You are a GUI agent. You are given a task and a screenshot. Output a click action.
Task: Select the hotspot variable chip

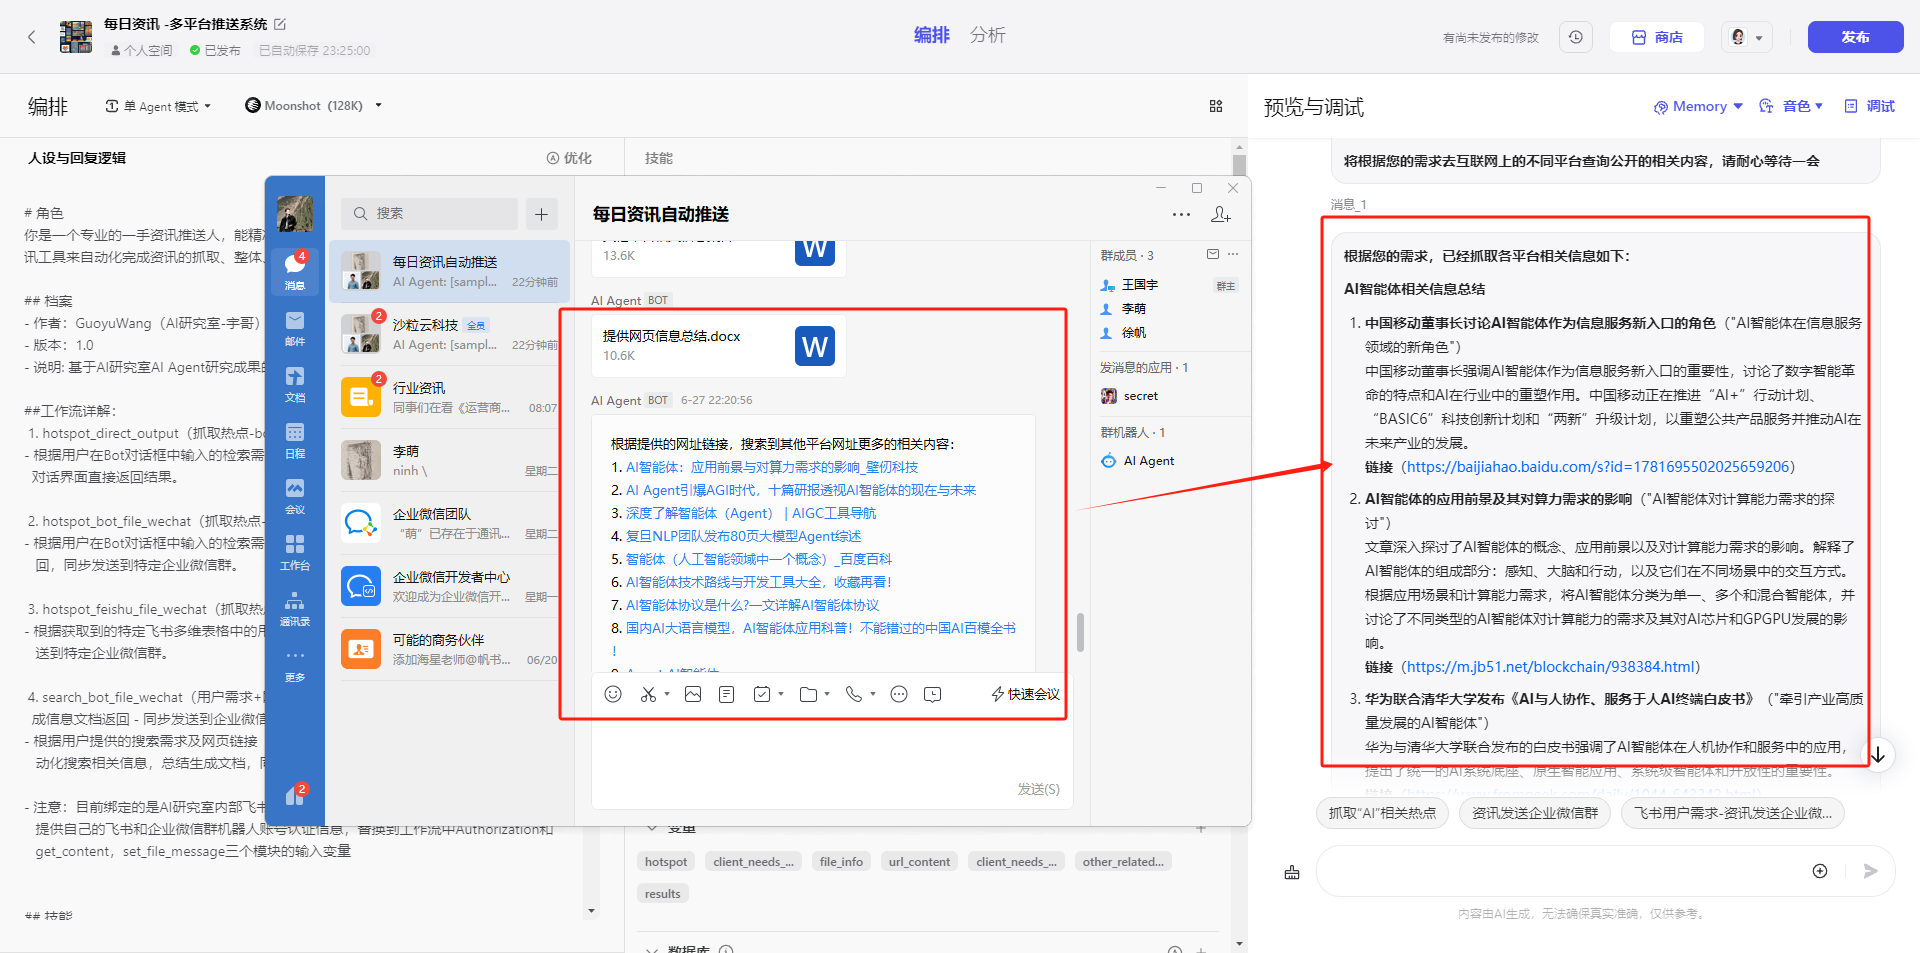(x=666, y=862)
